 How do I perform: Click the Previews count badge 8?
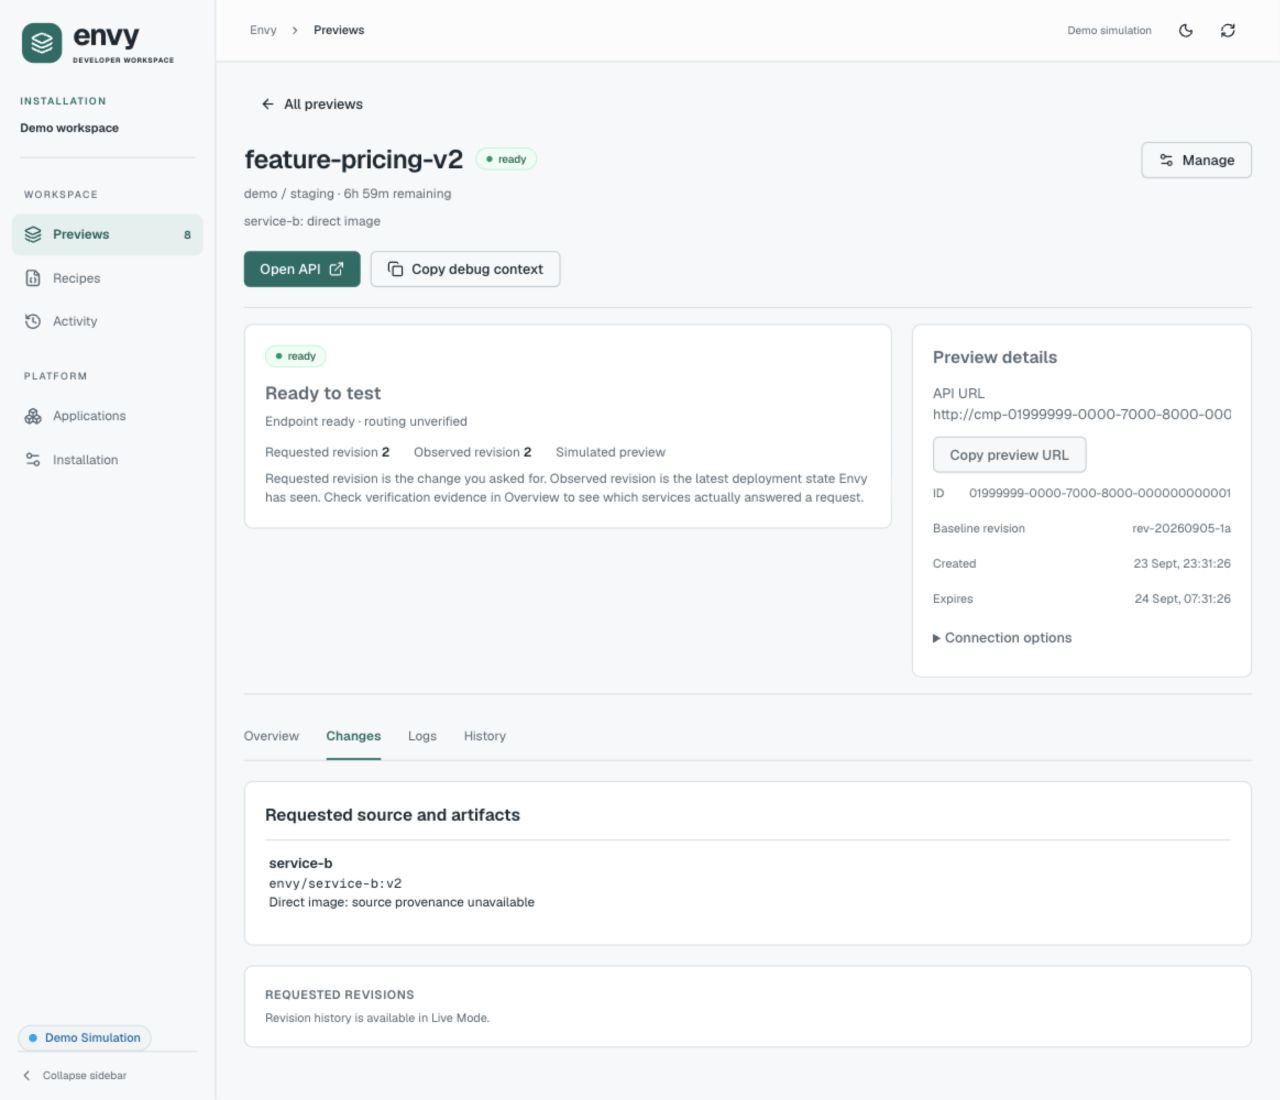point(187,235)
